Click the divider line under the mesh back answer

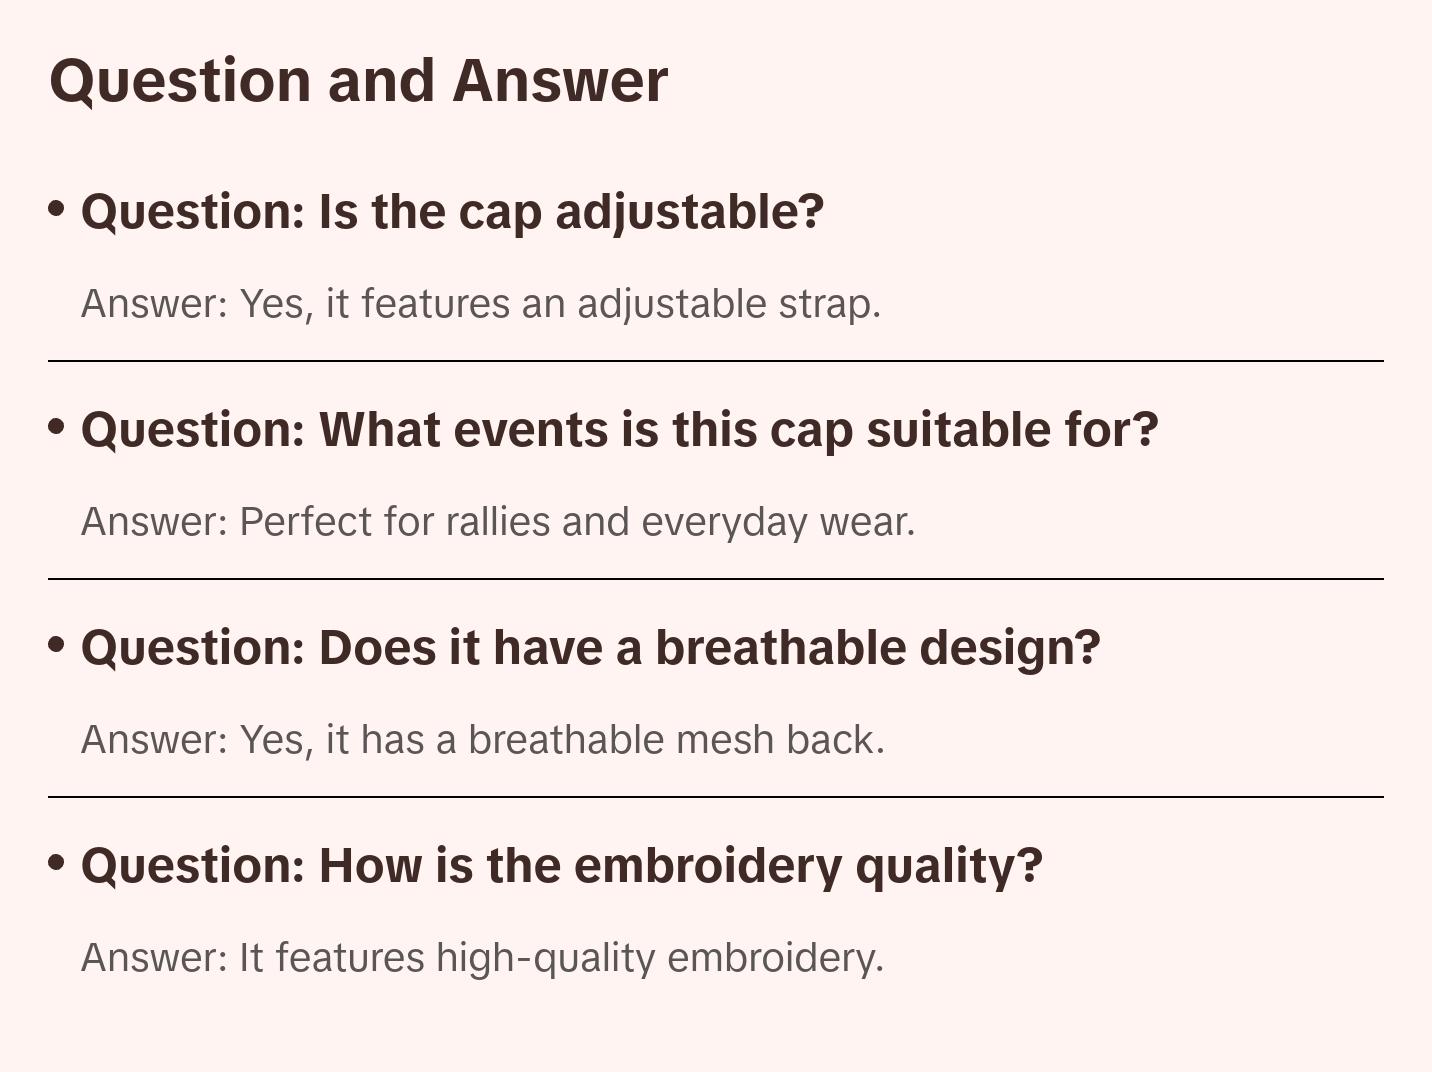[x=716, y=797]
